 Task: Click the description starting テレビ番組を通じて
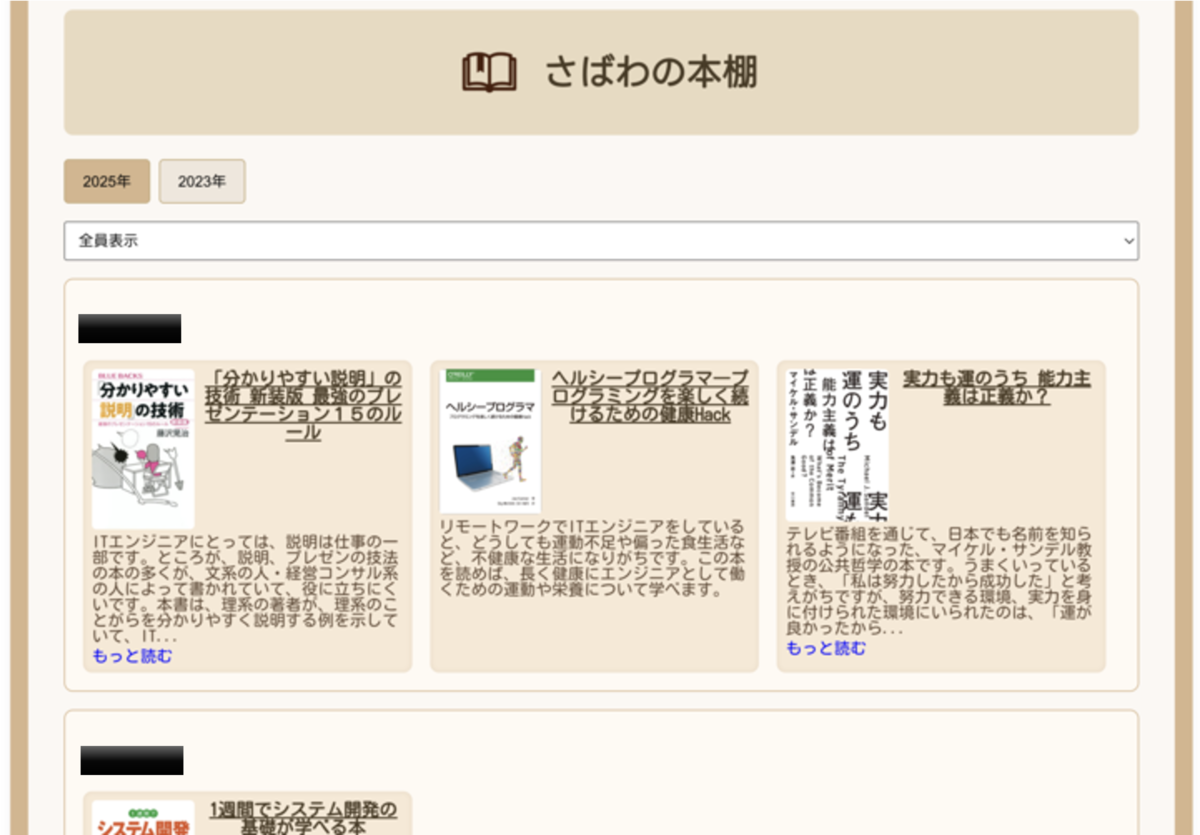pyautogui.click(x=941, y=582)
